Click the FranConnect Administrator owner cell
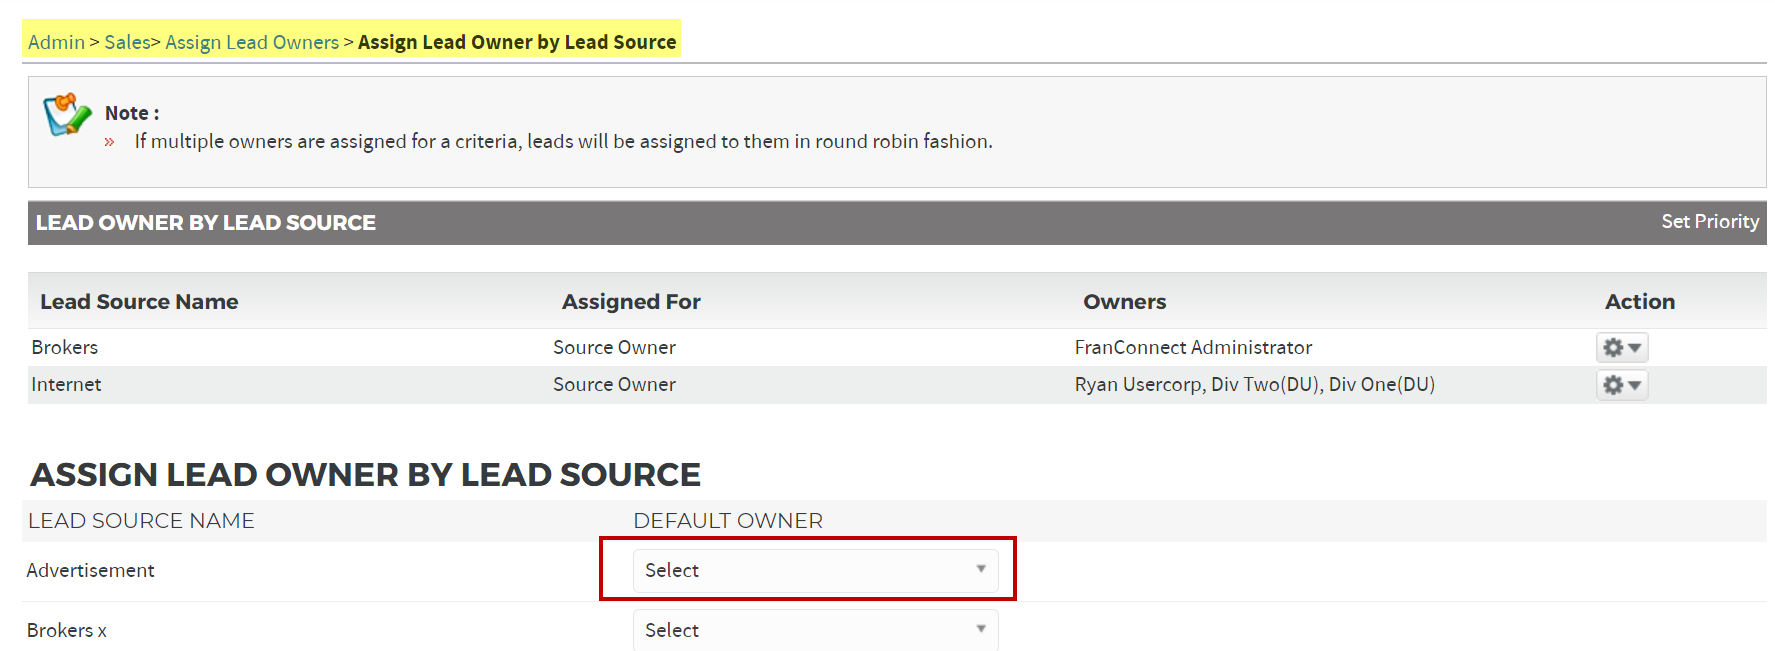 pos(1193,348)
